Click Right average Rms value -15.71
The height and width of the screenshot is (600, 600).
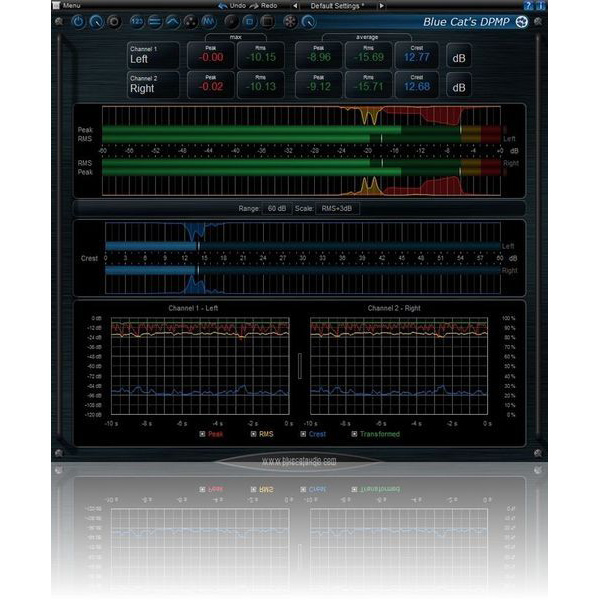(x=368, y=85)
